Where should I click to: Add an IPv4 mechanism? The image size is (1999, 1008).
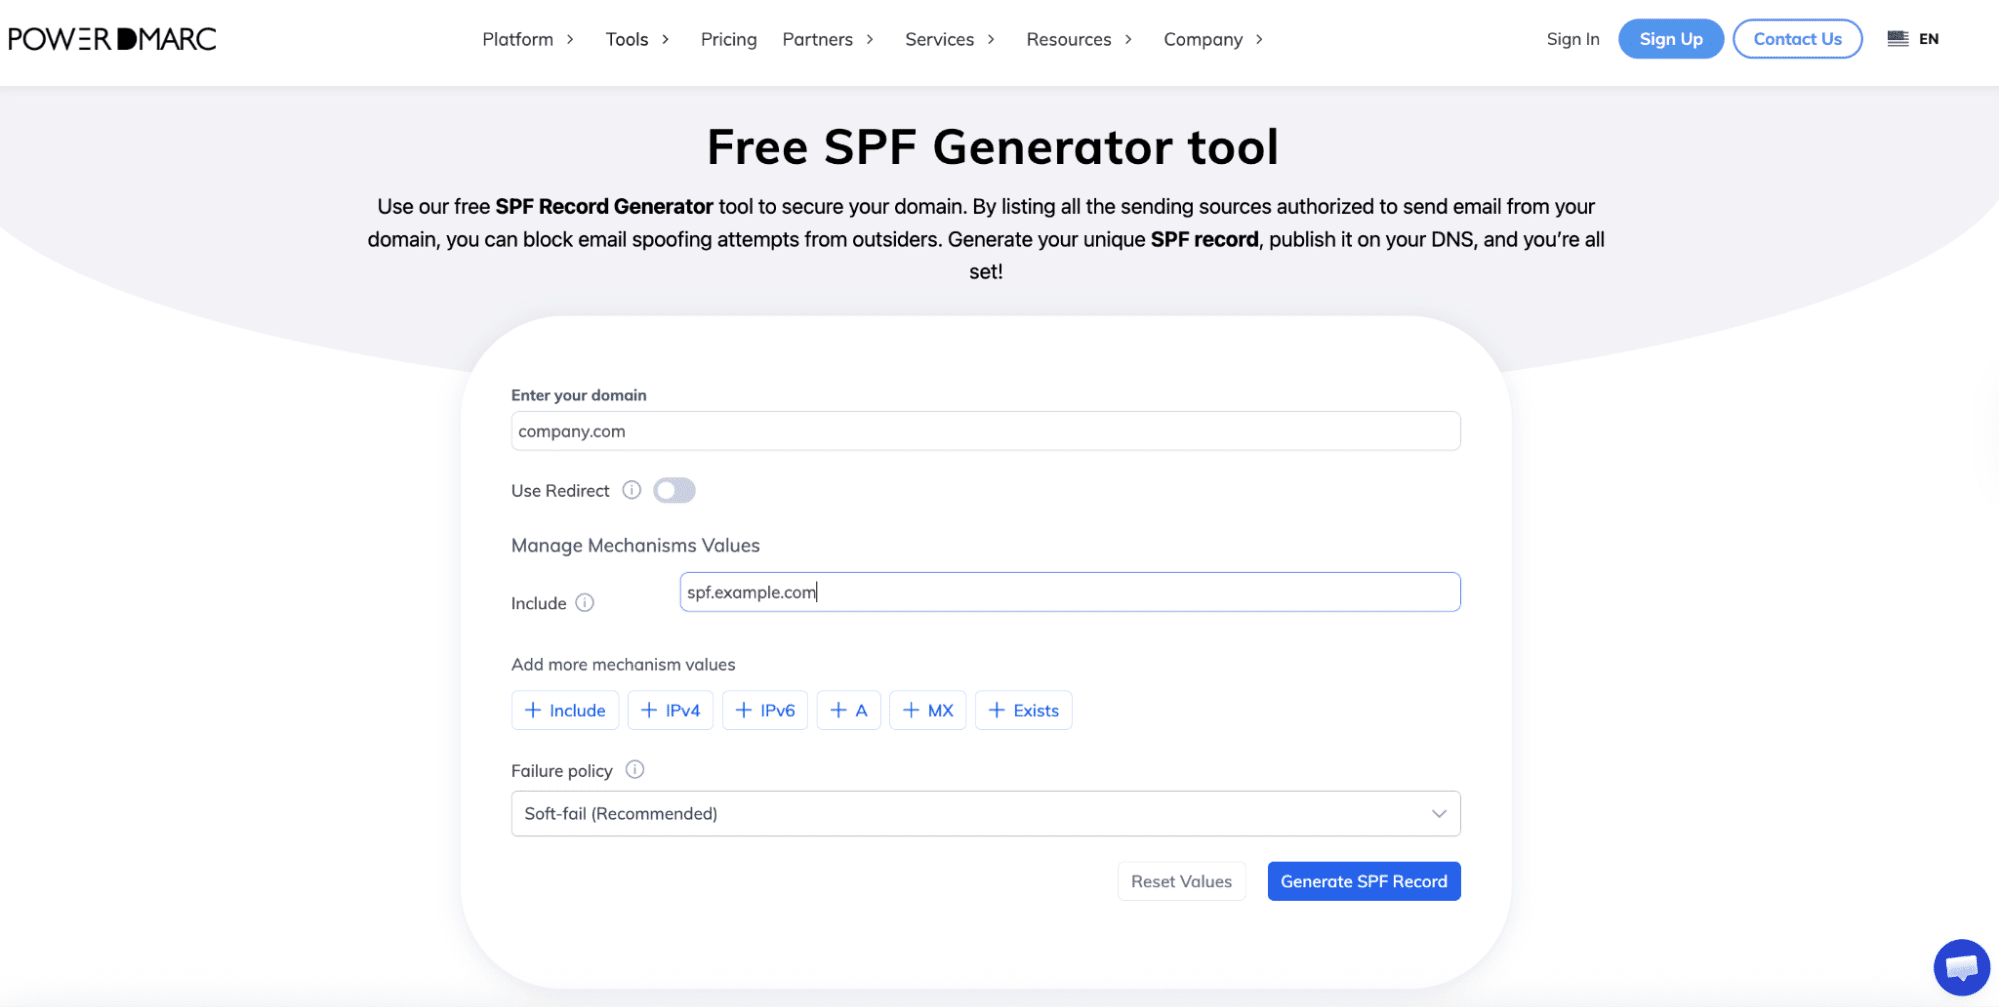click(670, 710)
